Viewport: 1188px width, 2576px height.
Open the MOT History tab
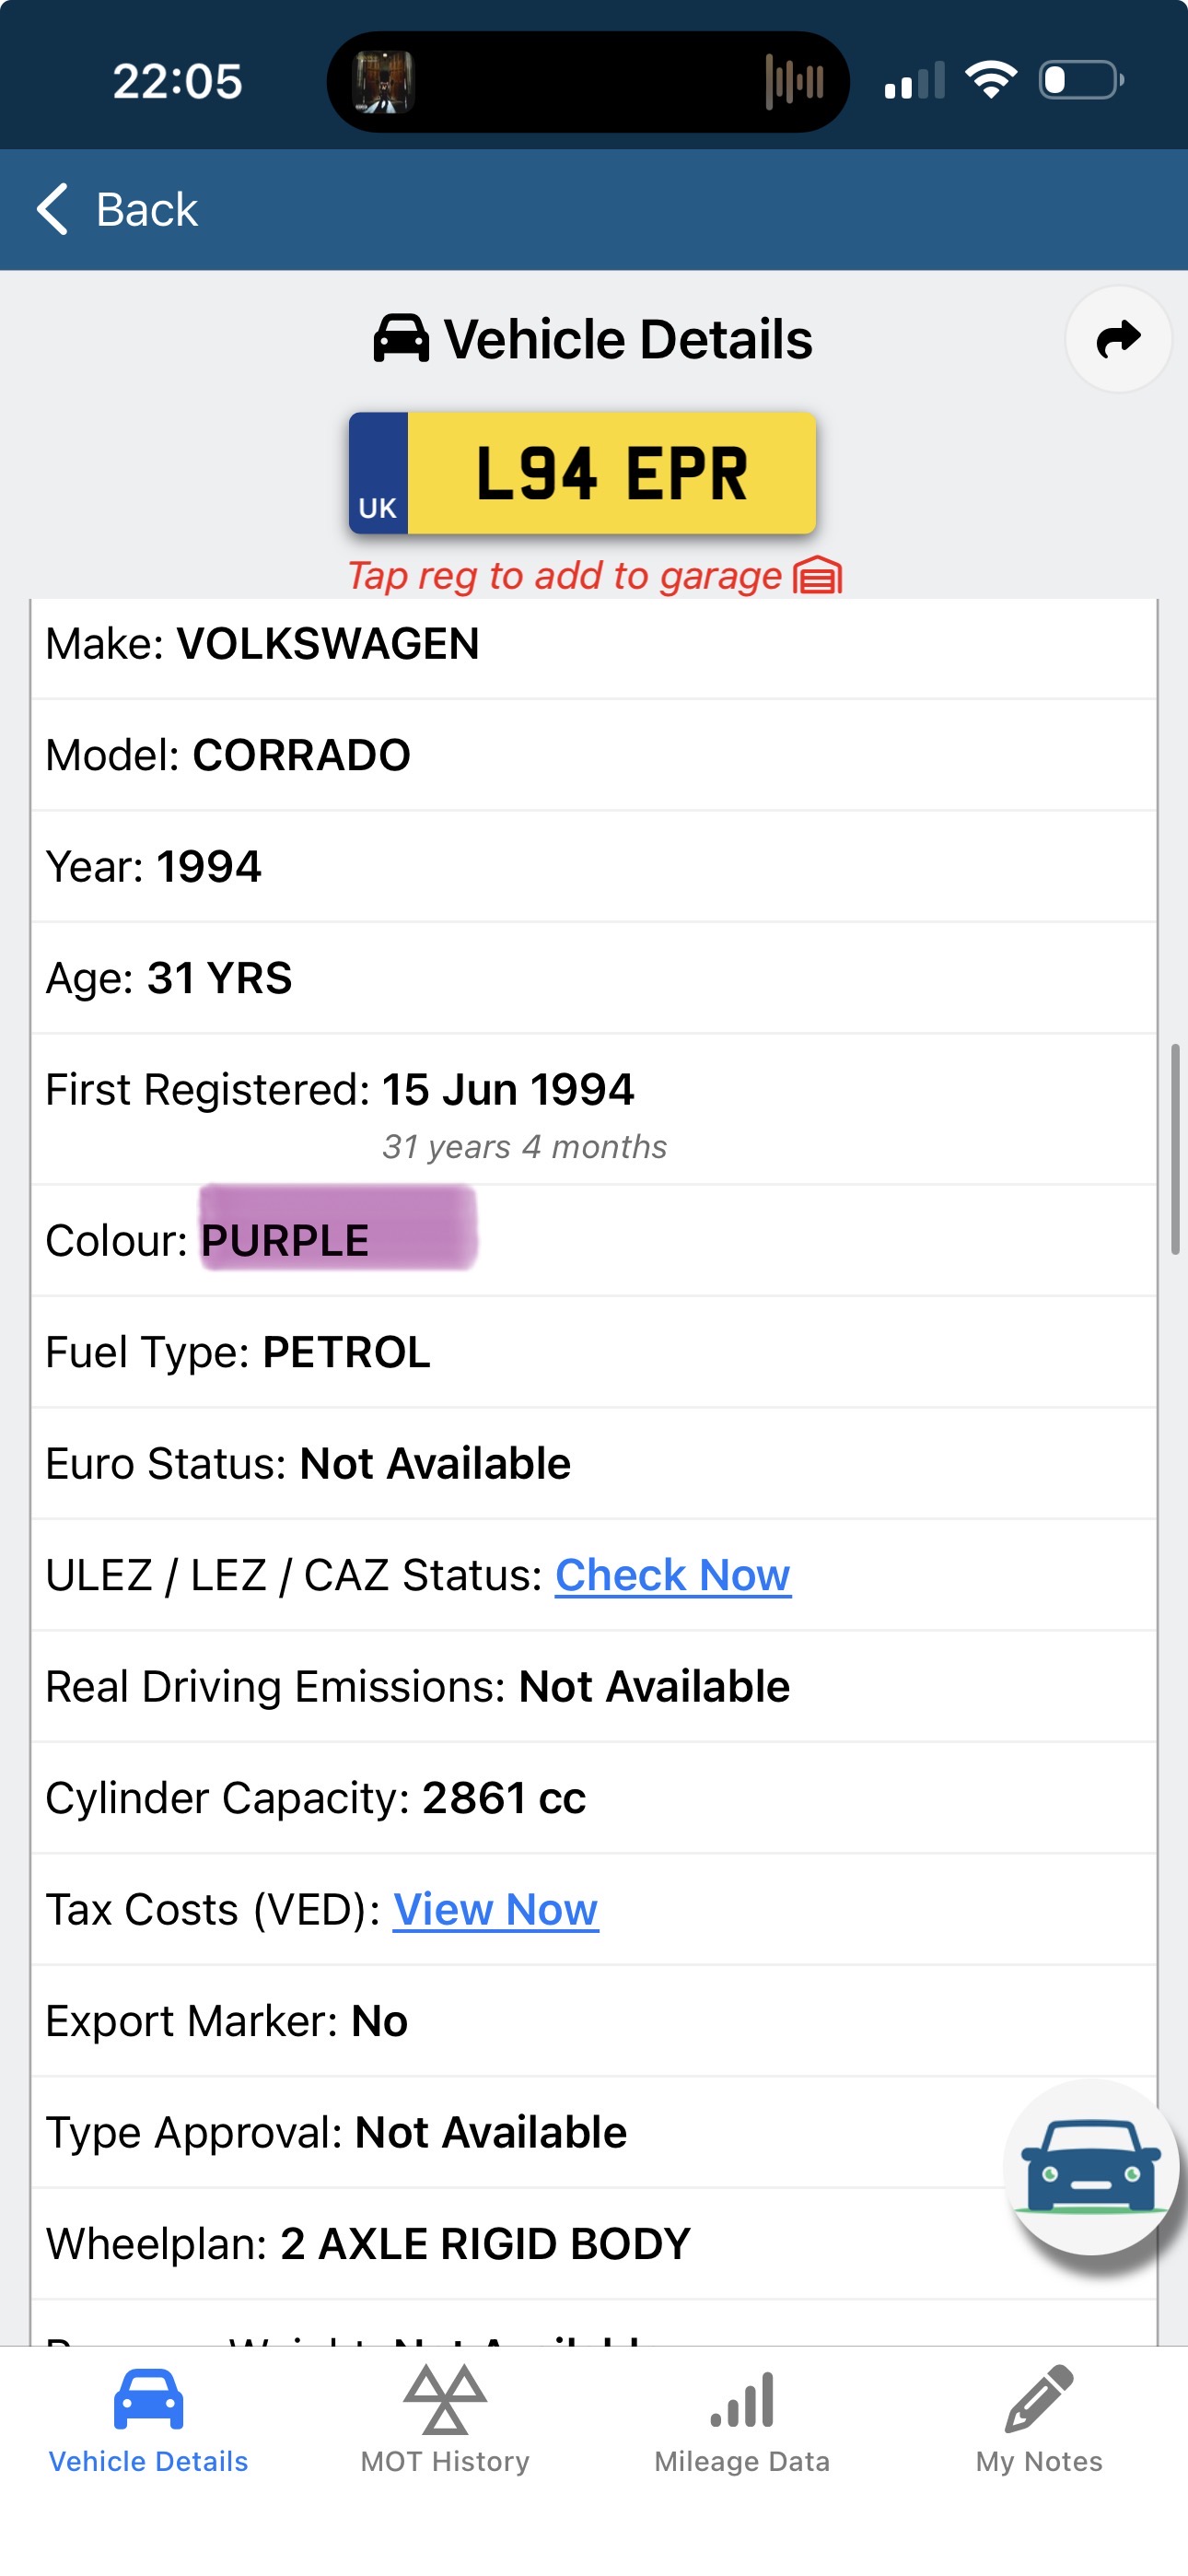(445, 2420)
